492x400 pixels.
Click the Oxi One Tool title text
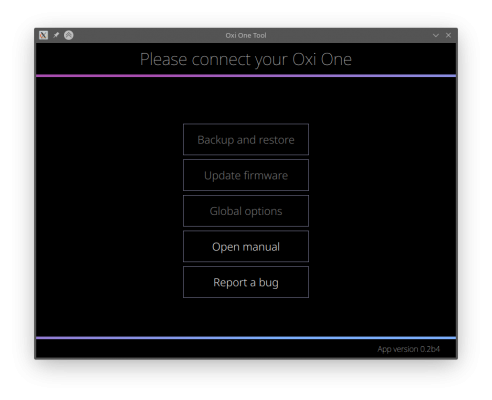pos(246,35)
